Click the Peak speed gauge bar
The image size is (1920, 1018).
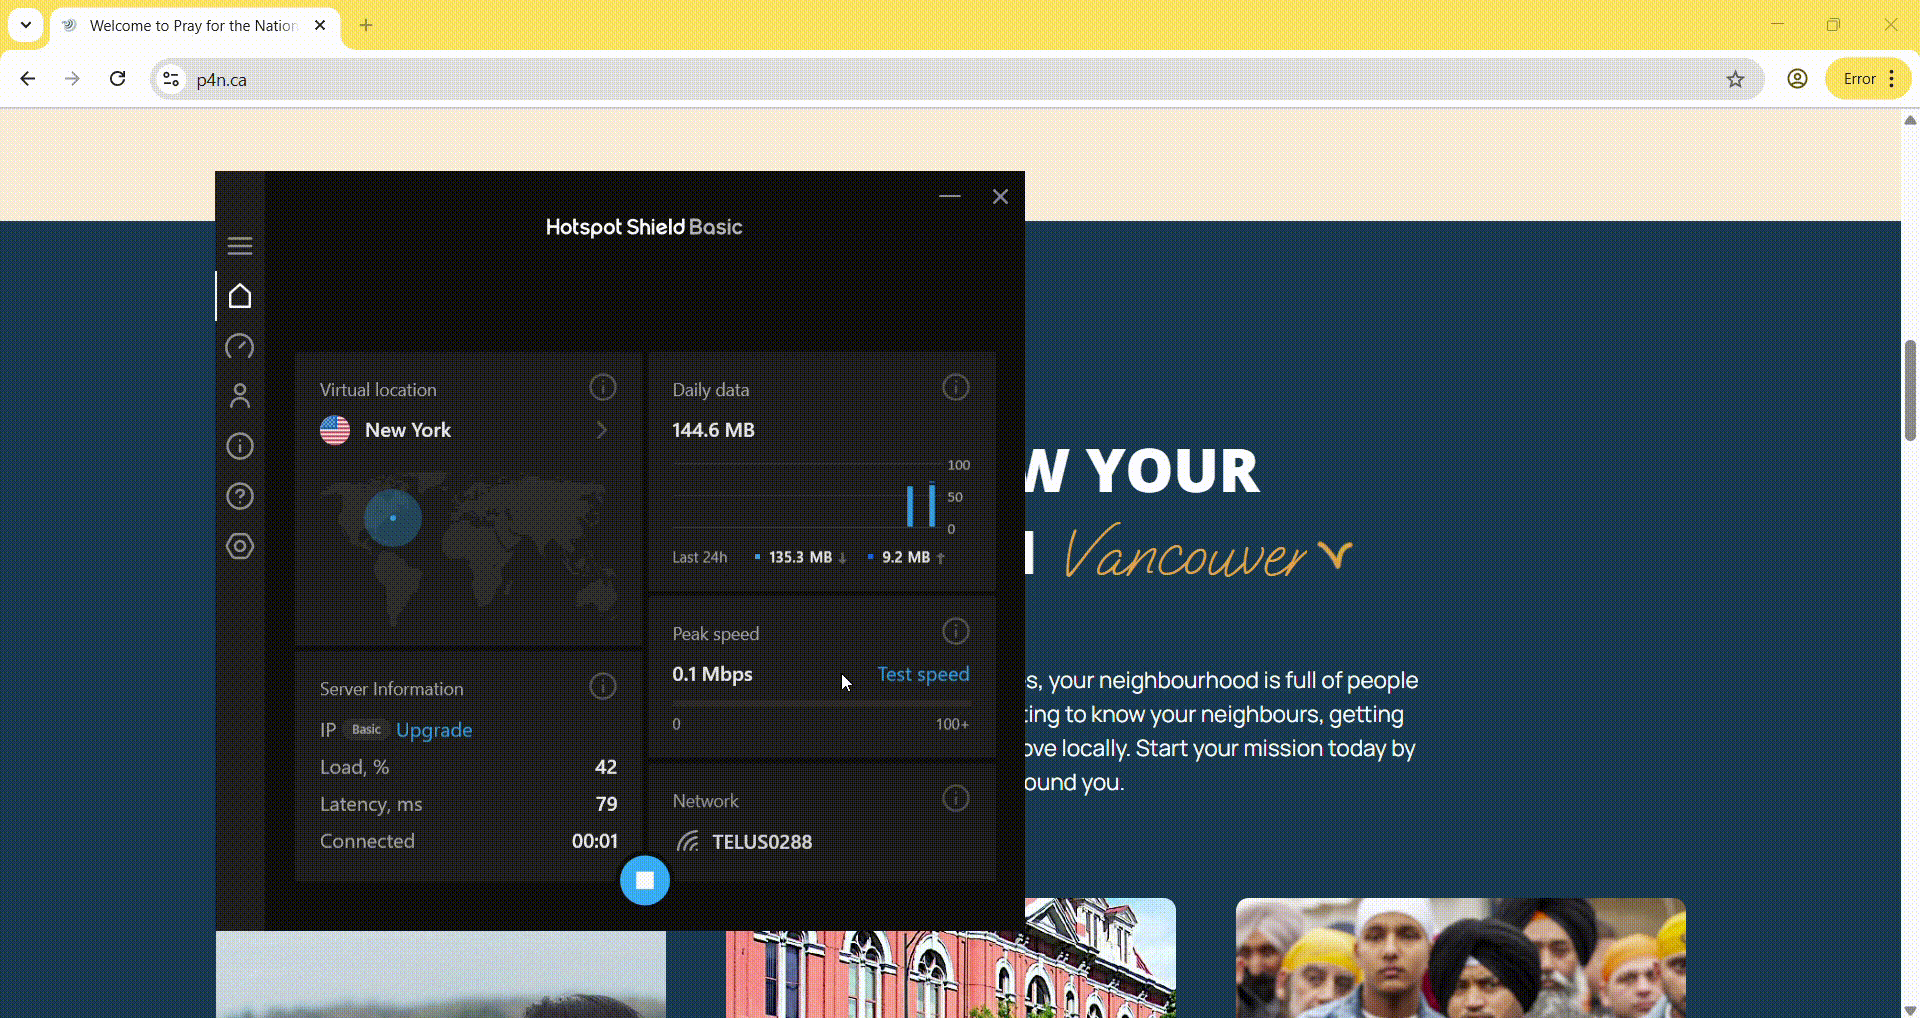[820, 704]
